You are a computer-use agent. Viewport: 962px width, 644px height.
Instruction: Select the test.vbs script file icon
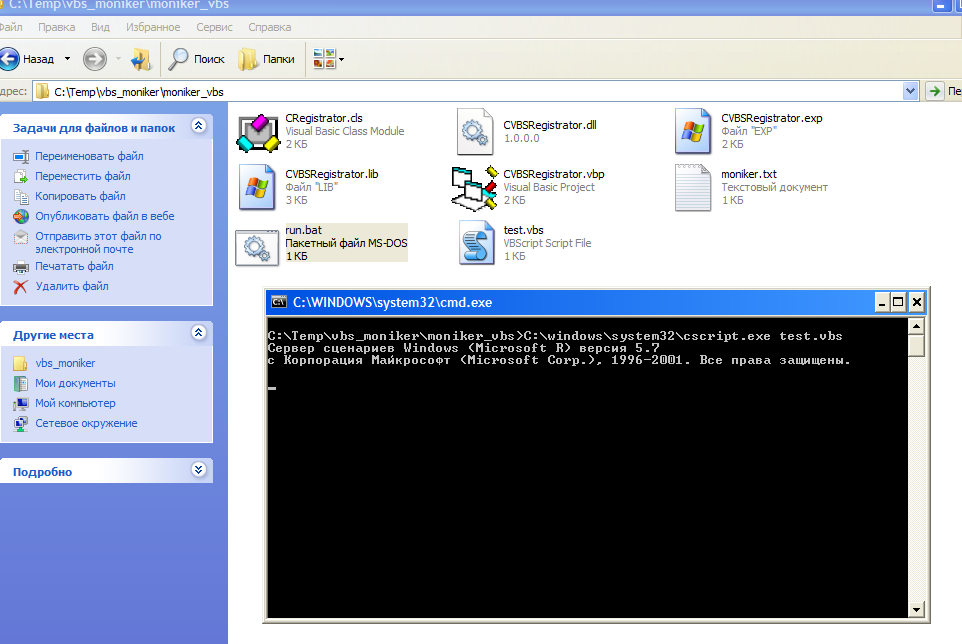tap(477, 243)
